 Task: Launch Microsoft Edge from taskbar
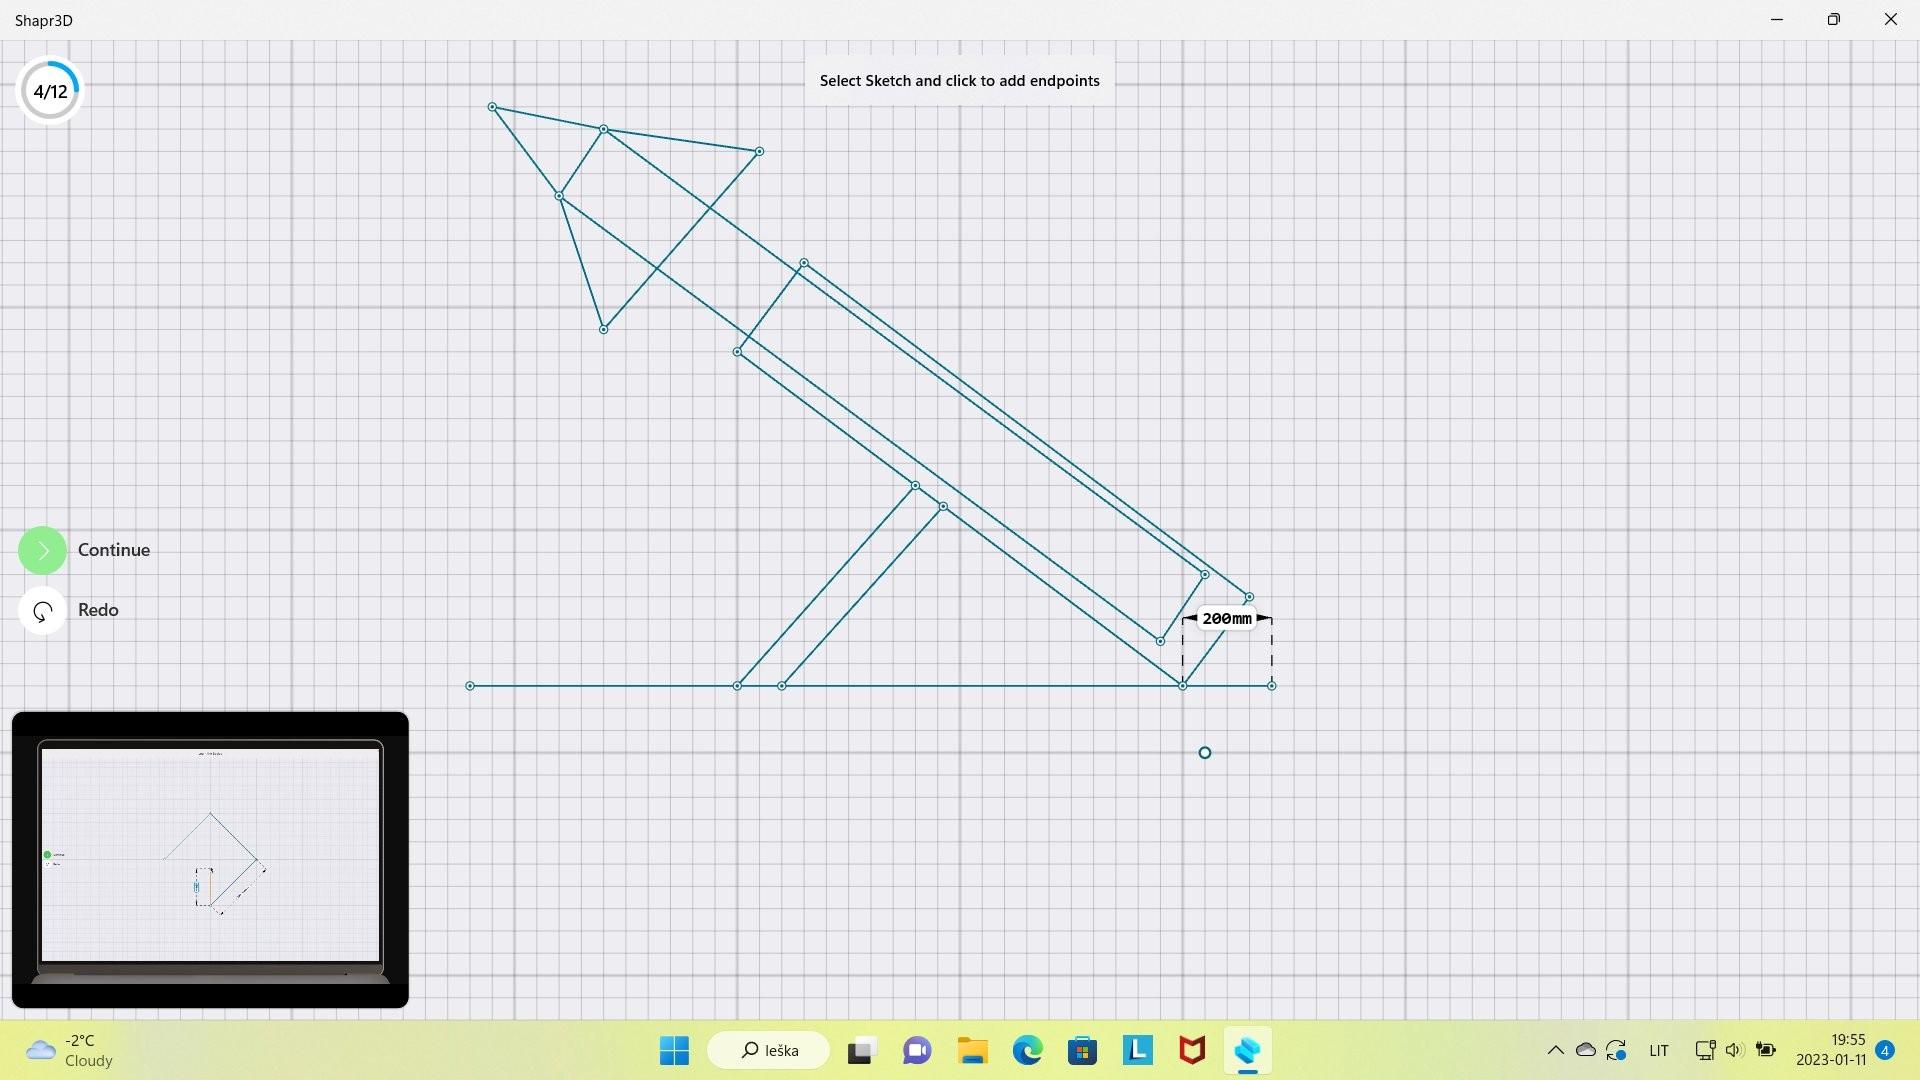click(1027, 1050)
